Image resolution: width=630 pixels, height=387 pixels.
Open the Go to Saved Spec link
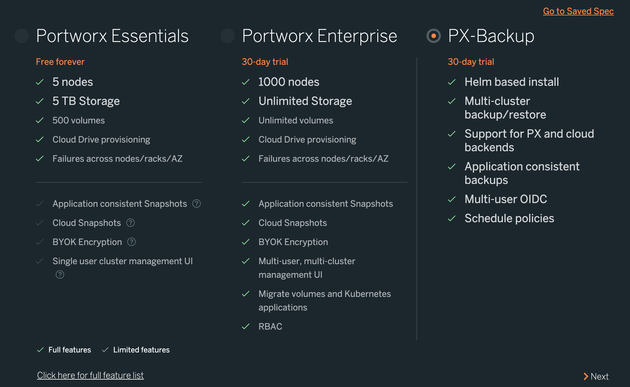coord(578,11)
